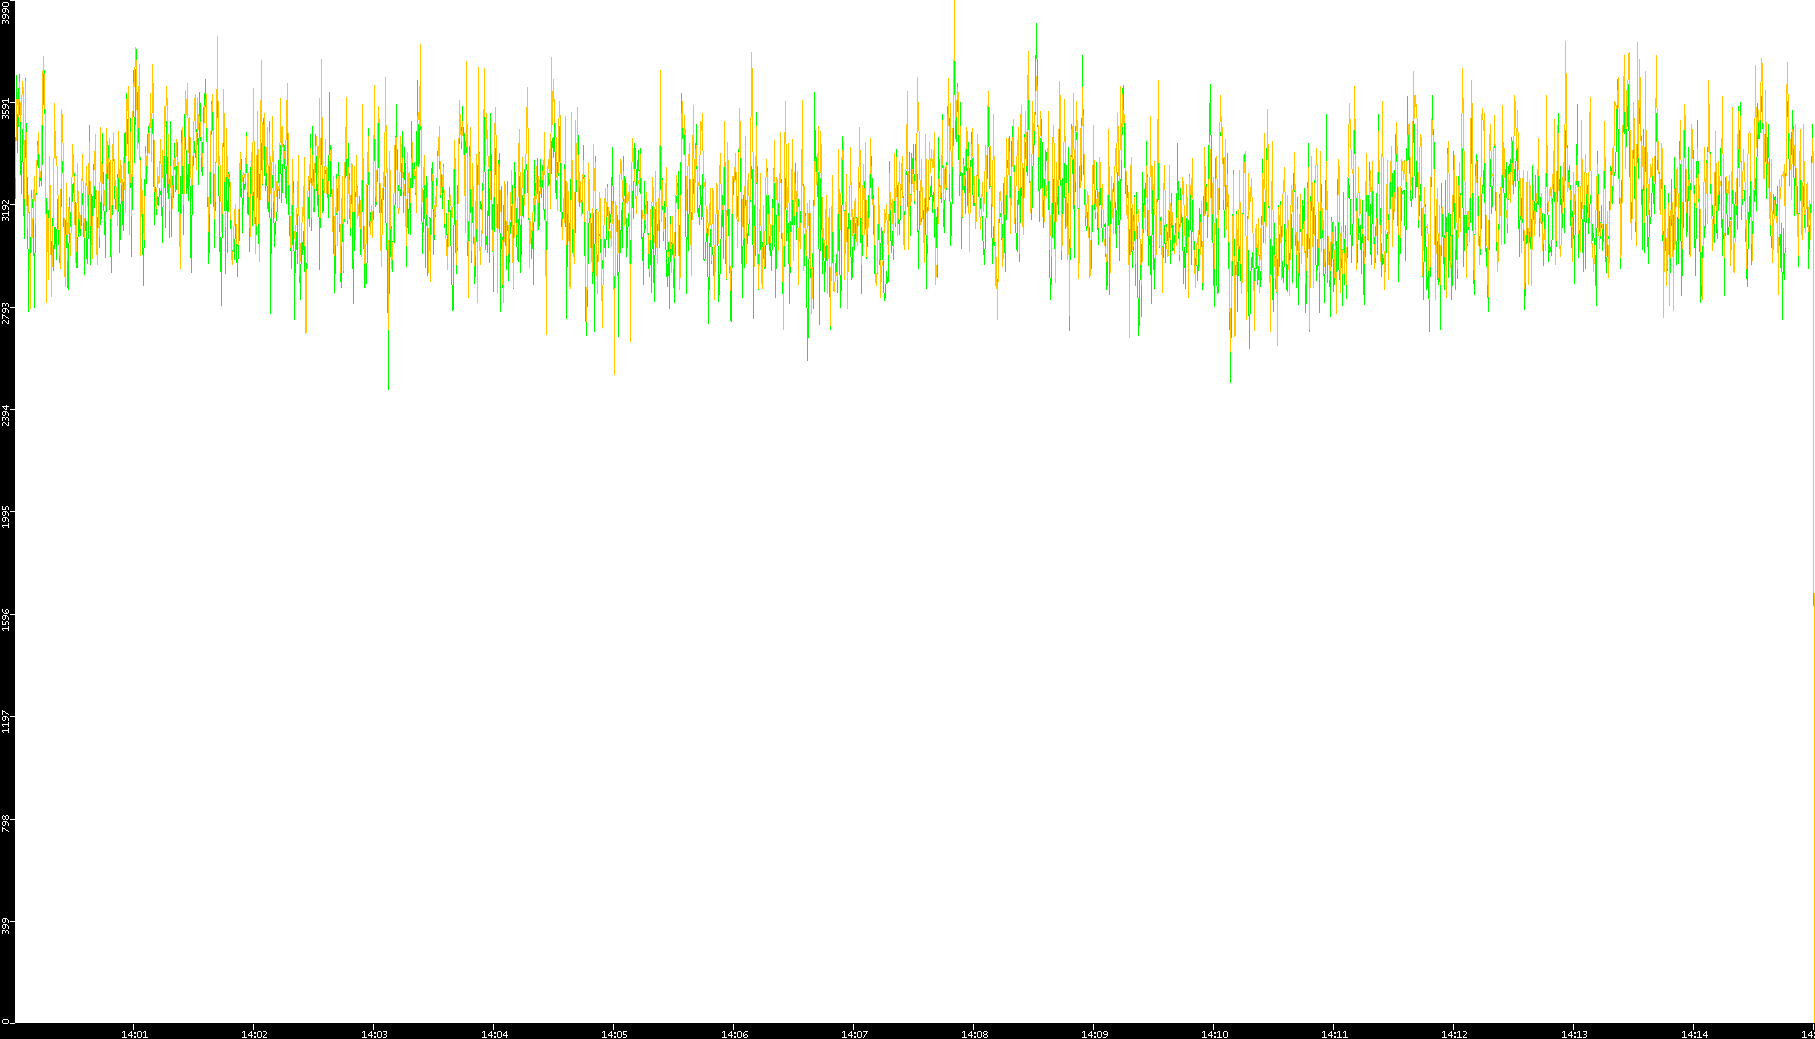The width and height of the screenshot is (1815, 1039).
Task: Click the 3990 value on the vertical axis
Action: [6, 12]
